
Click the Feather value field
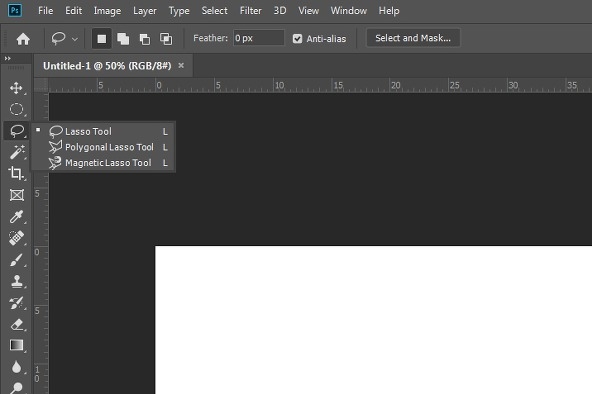click(x=258, y=38)
